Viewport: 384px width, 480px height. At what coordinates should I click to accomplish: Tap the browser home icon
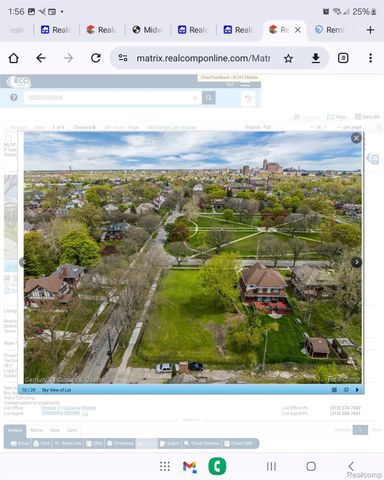[x=14, y=58]
